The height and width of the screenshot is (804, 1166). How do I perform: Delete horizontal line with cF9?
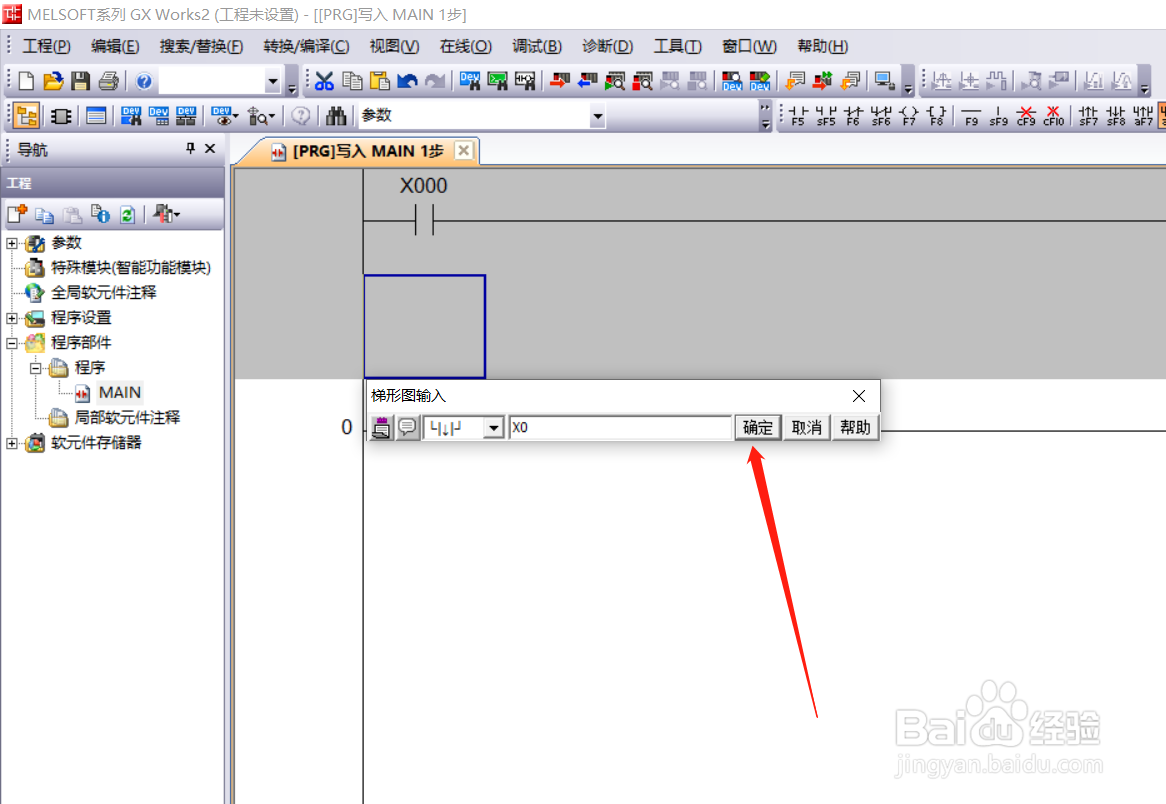coord(1026,115)
